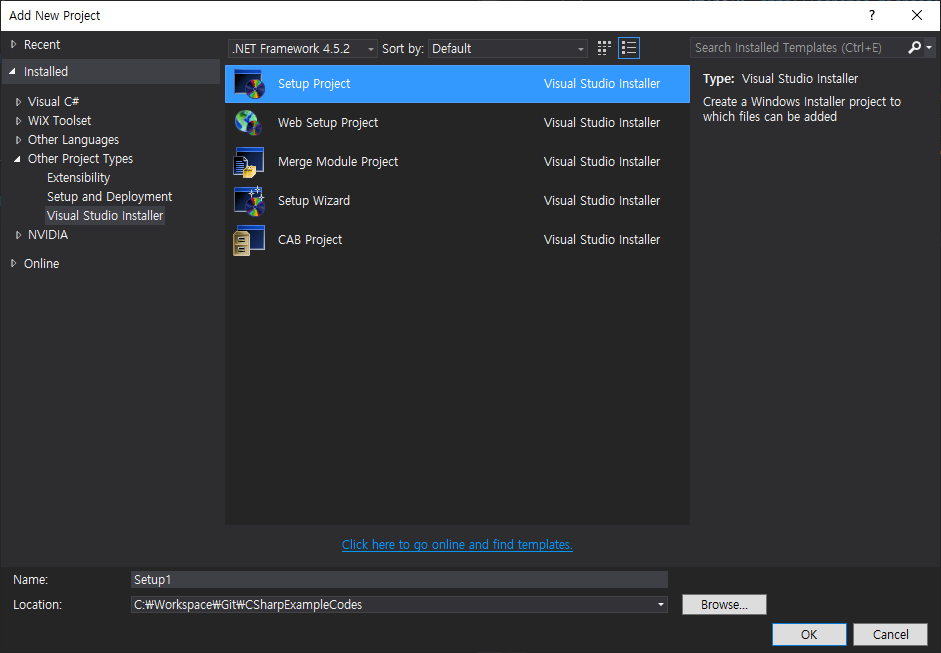This screenshot has width=941, height=653.
Task: Select the Merge Module Project row text
Action: (338, 161)
